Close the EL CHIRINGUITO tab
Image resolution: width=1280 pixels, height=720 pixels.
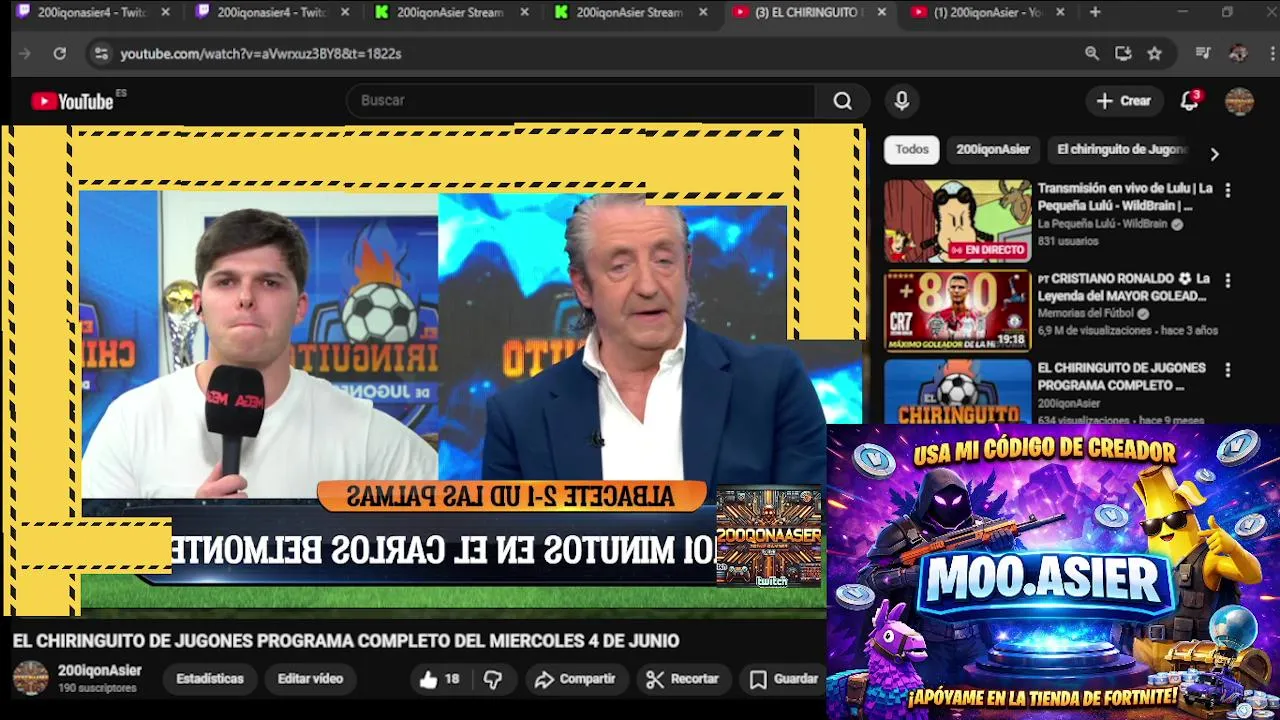click(881, 12)
